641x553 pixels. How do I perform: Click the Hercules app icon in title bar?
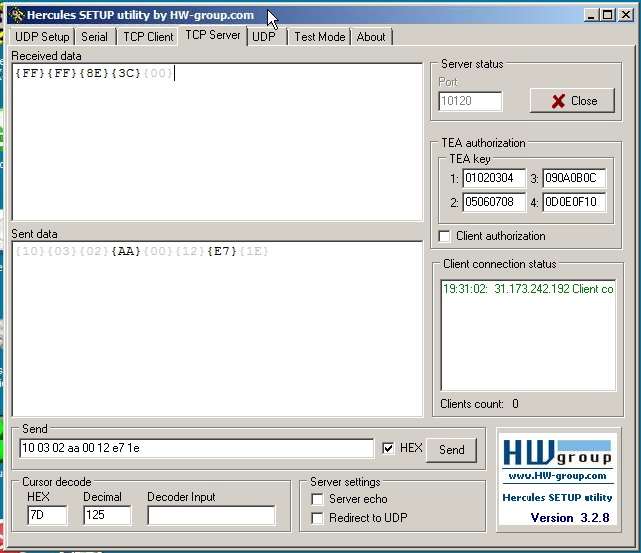click(16, 15)
